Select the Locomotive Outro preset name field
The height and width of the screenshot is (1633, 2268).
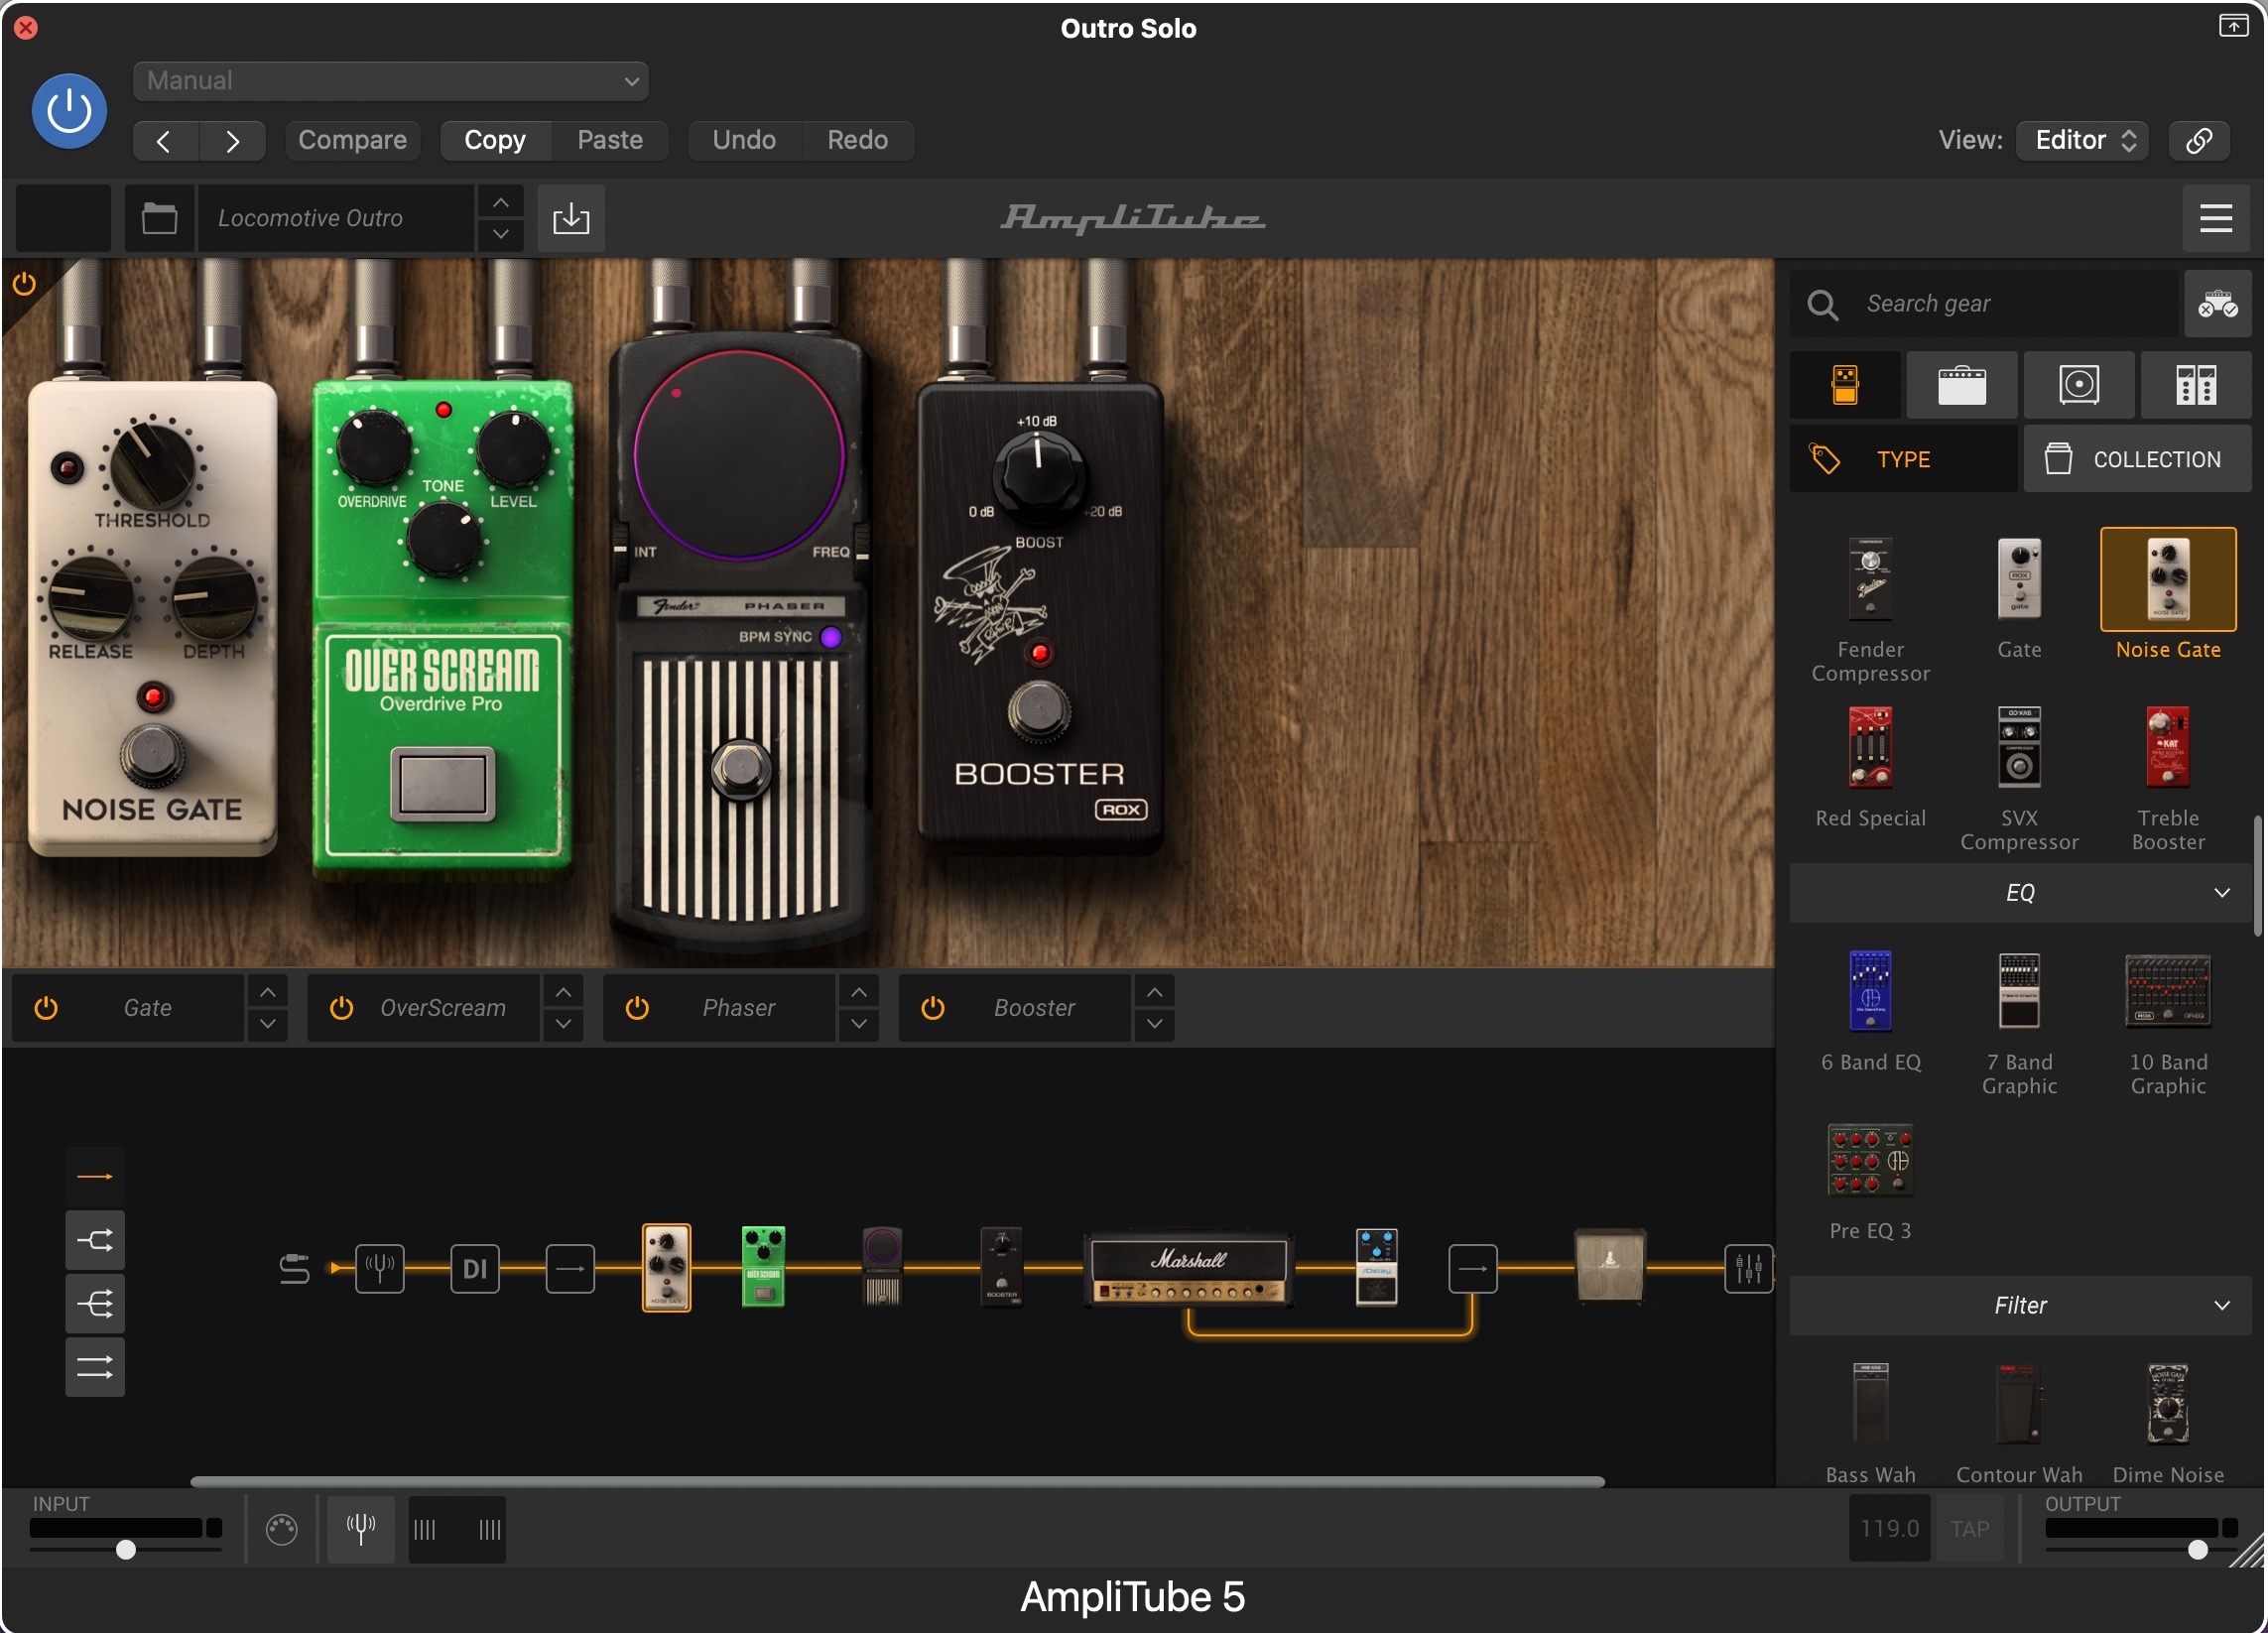(335, 218)
